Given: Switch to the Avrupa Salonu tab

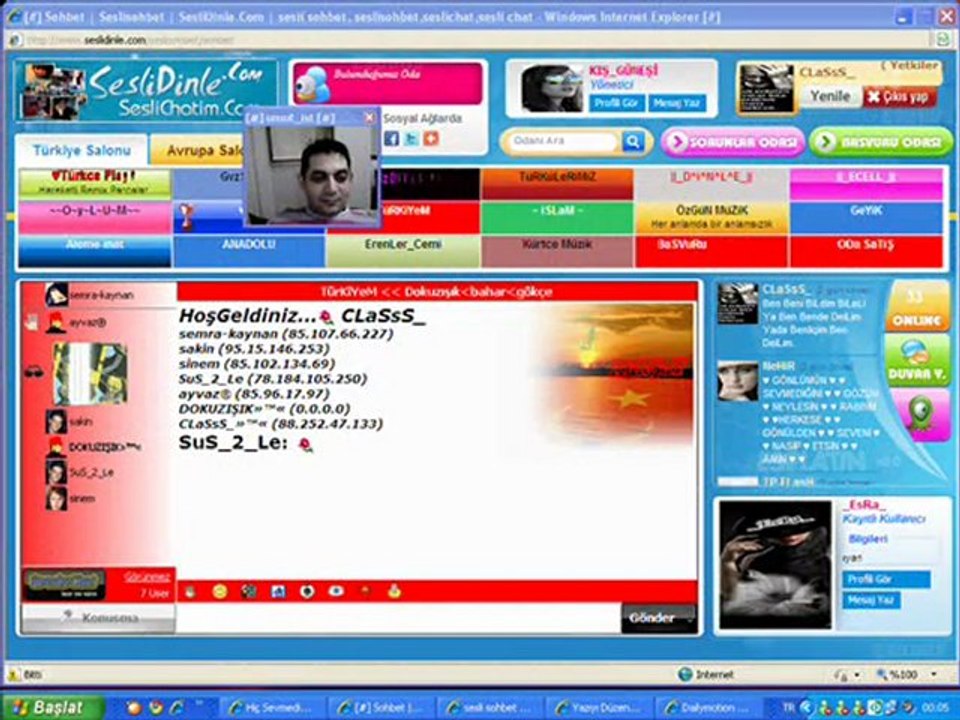Looking at the screenshot, I should point(204,151).
